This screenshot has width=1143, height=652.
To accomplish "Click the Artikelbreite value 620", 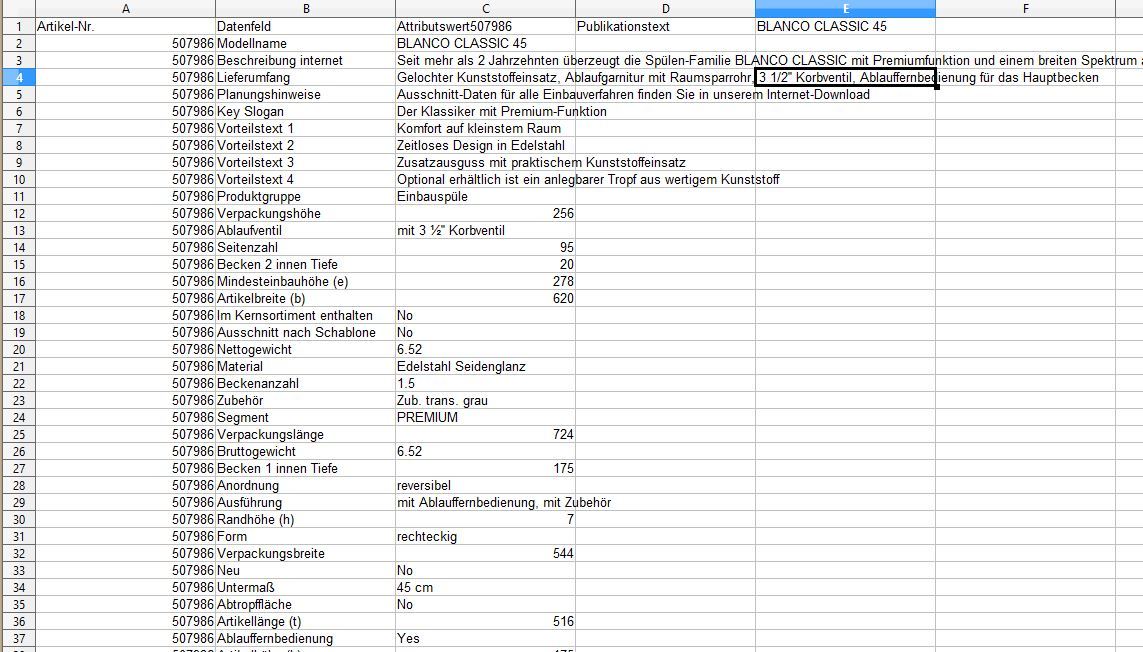I will [x=485, y=299].
